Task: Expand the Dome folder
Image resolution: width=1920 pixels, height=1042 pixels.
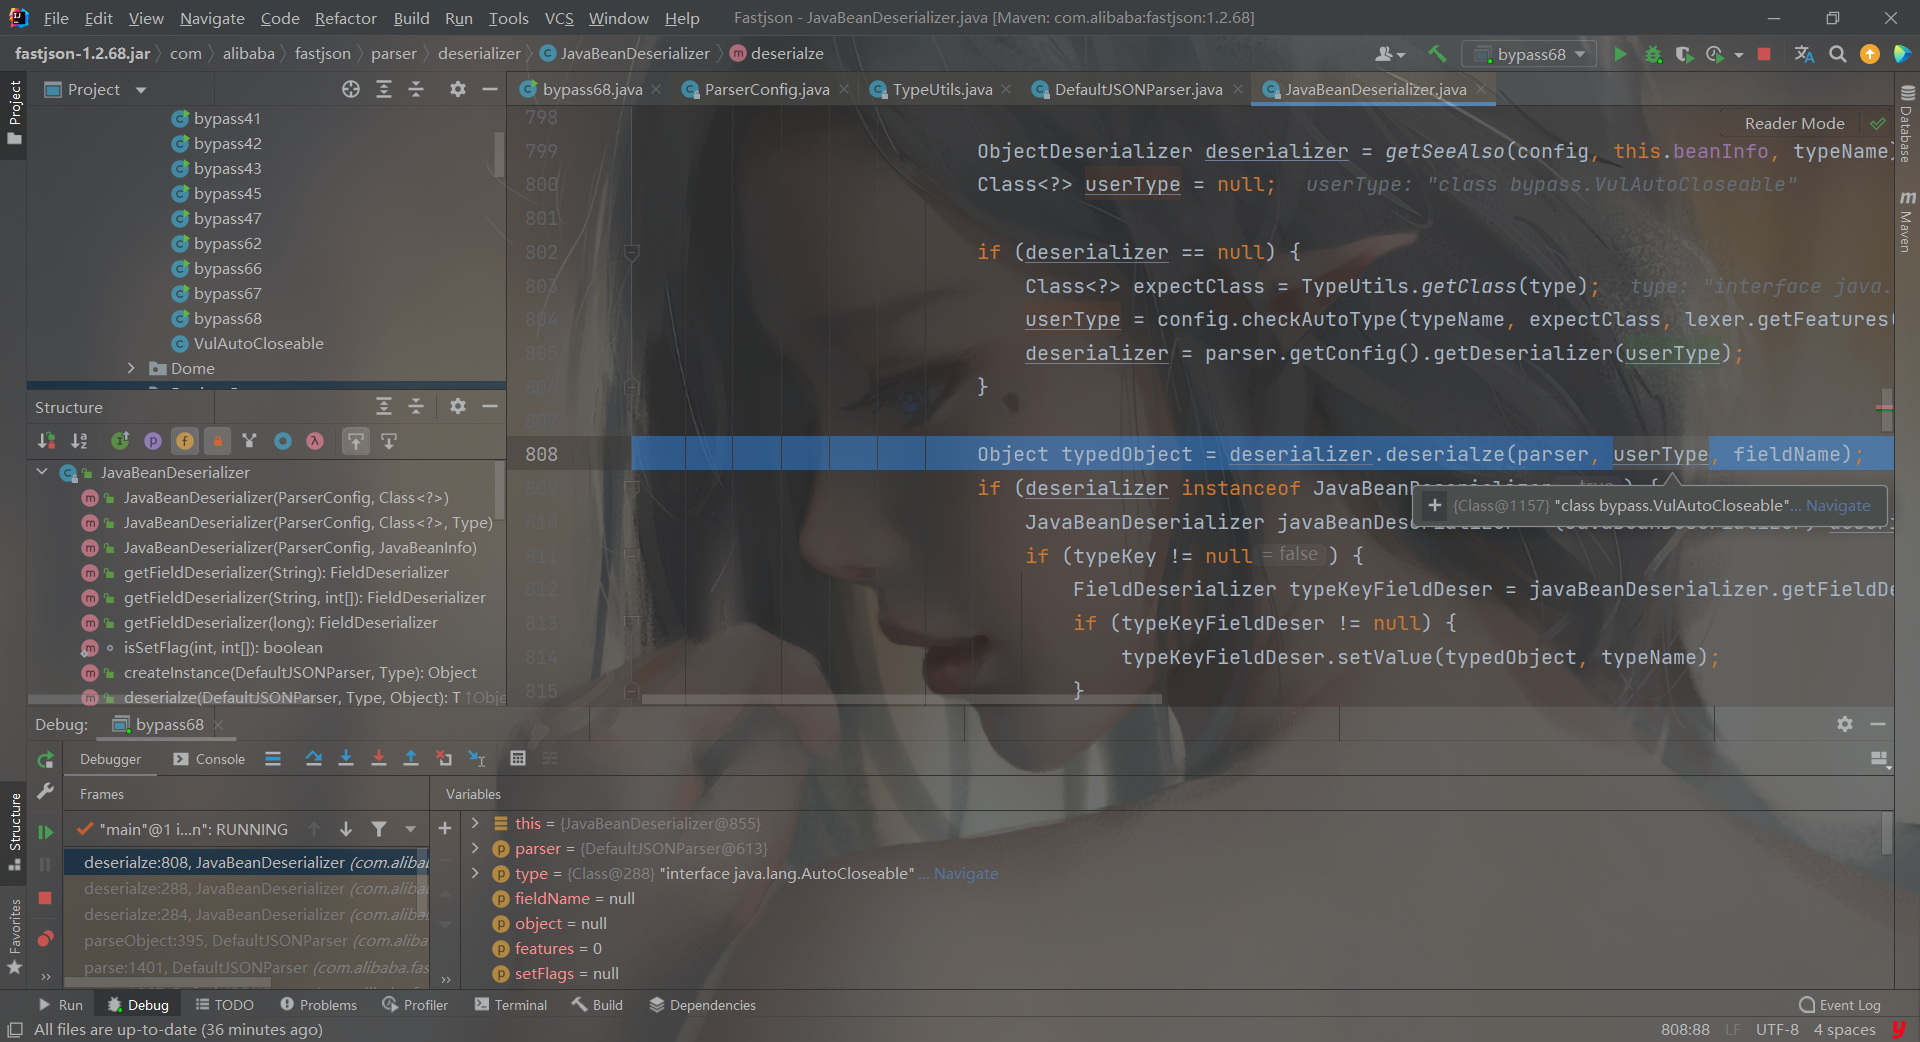Action: coord(131,368)
